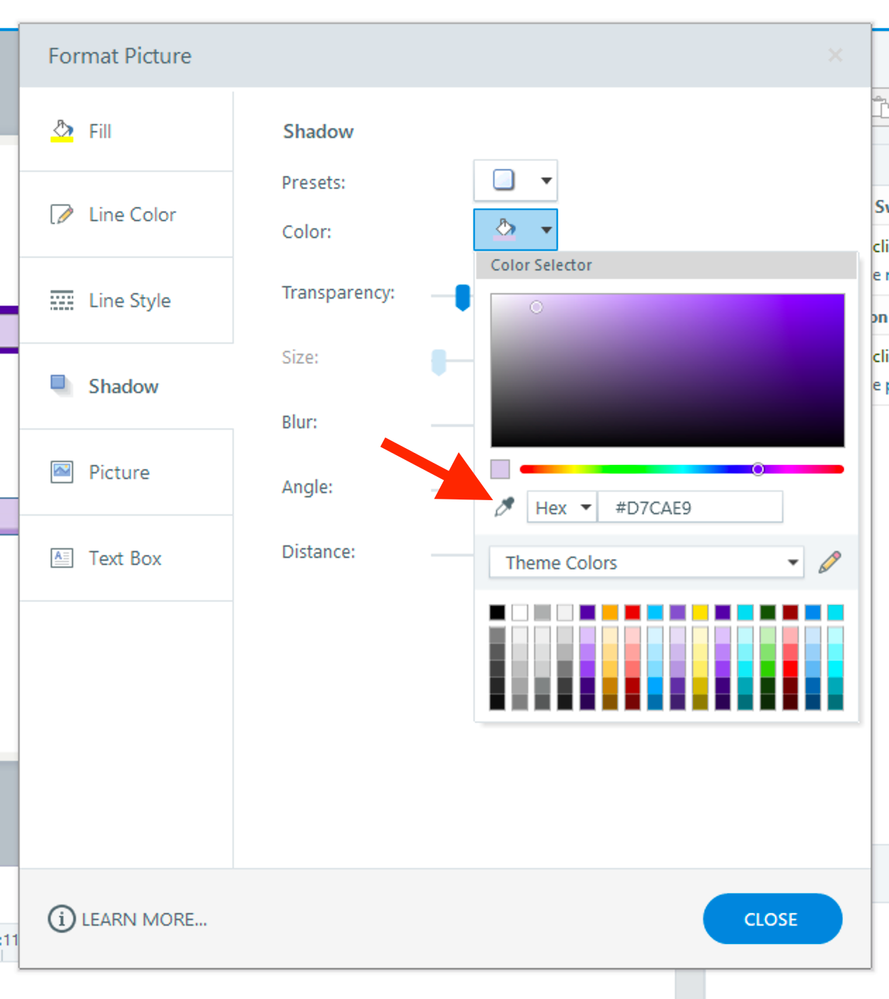Image resolution: width=889 pixels, height=999 pixels.
Task: Click the pencil icon beside Theme Colors
Action: click(x=829, y=562)
